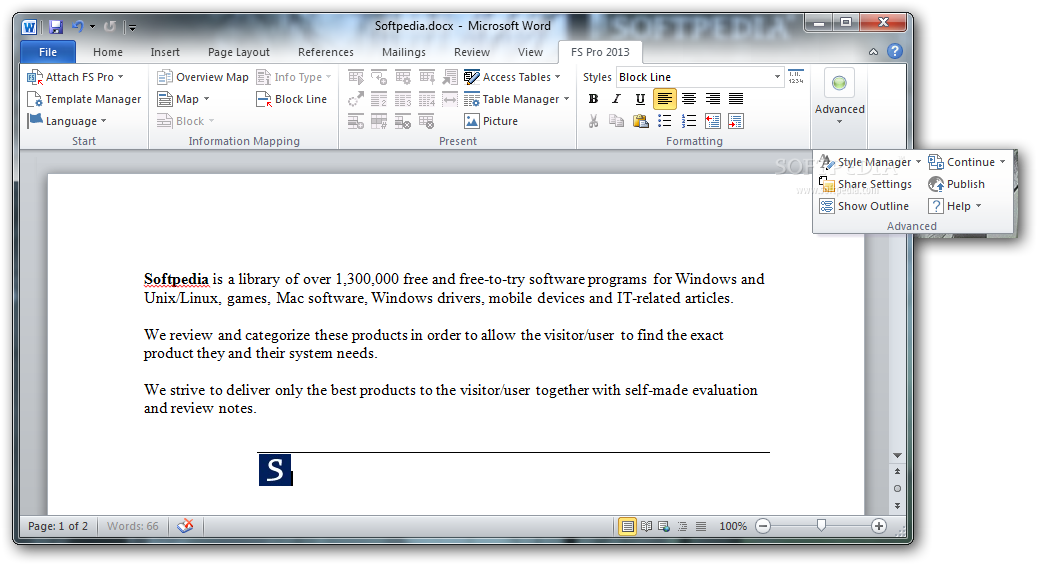This screenshot has height=565, width=1038.
Task: Insert a Block Line
Action: pos(292,99)
